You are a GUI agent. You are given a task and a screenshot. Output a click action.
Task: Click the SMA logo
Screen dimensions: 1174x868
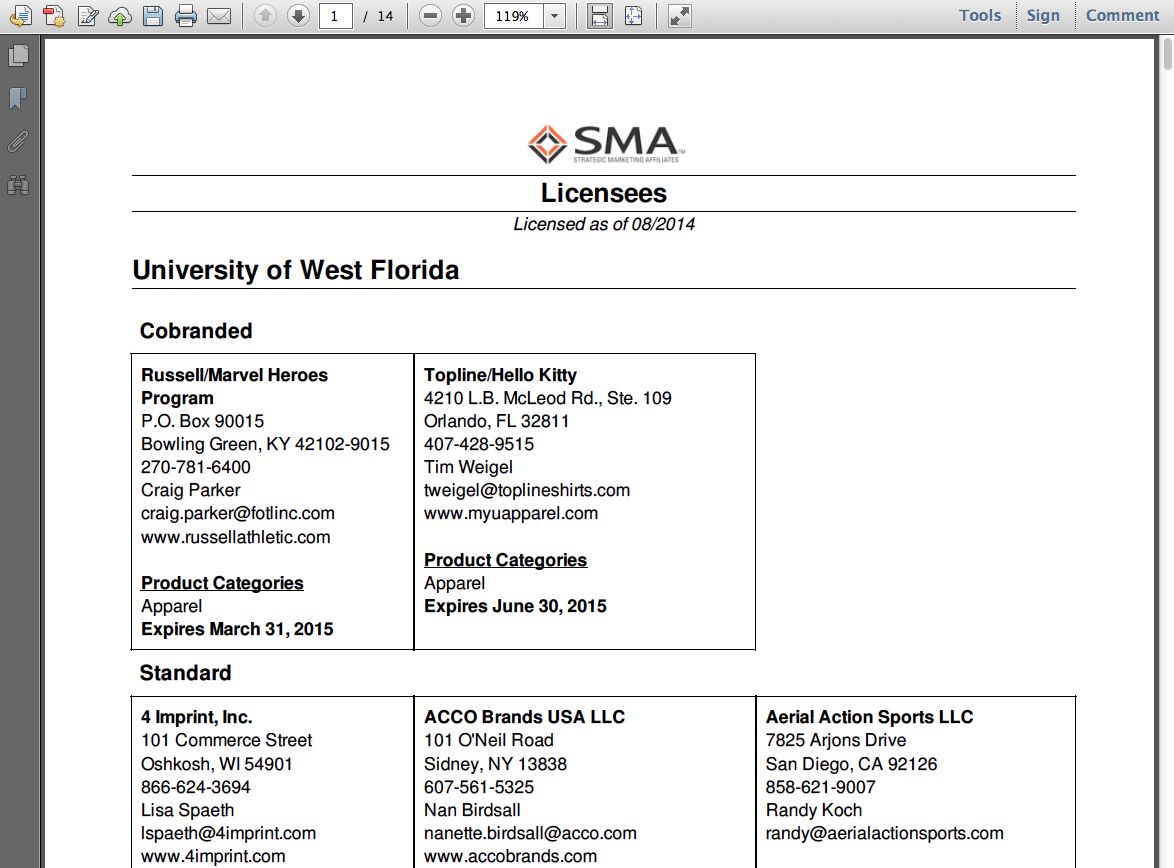pos(605,144)
